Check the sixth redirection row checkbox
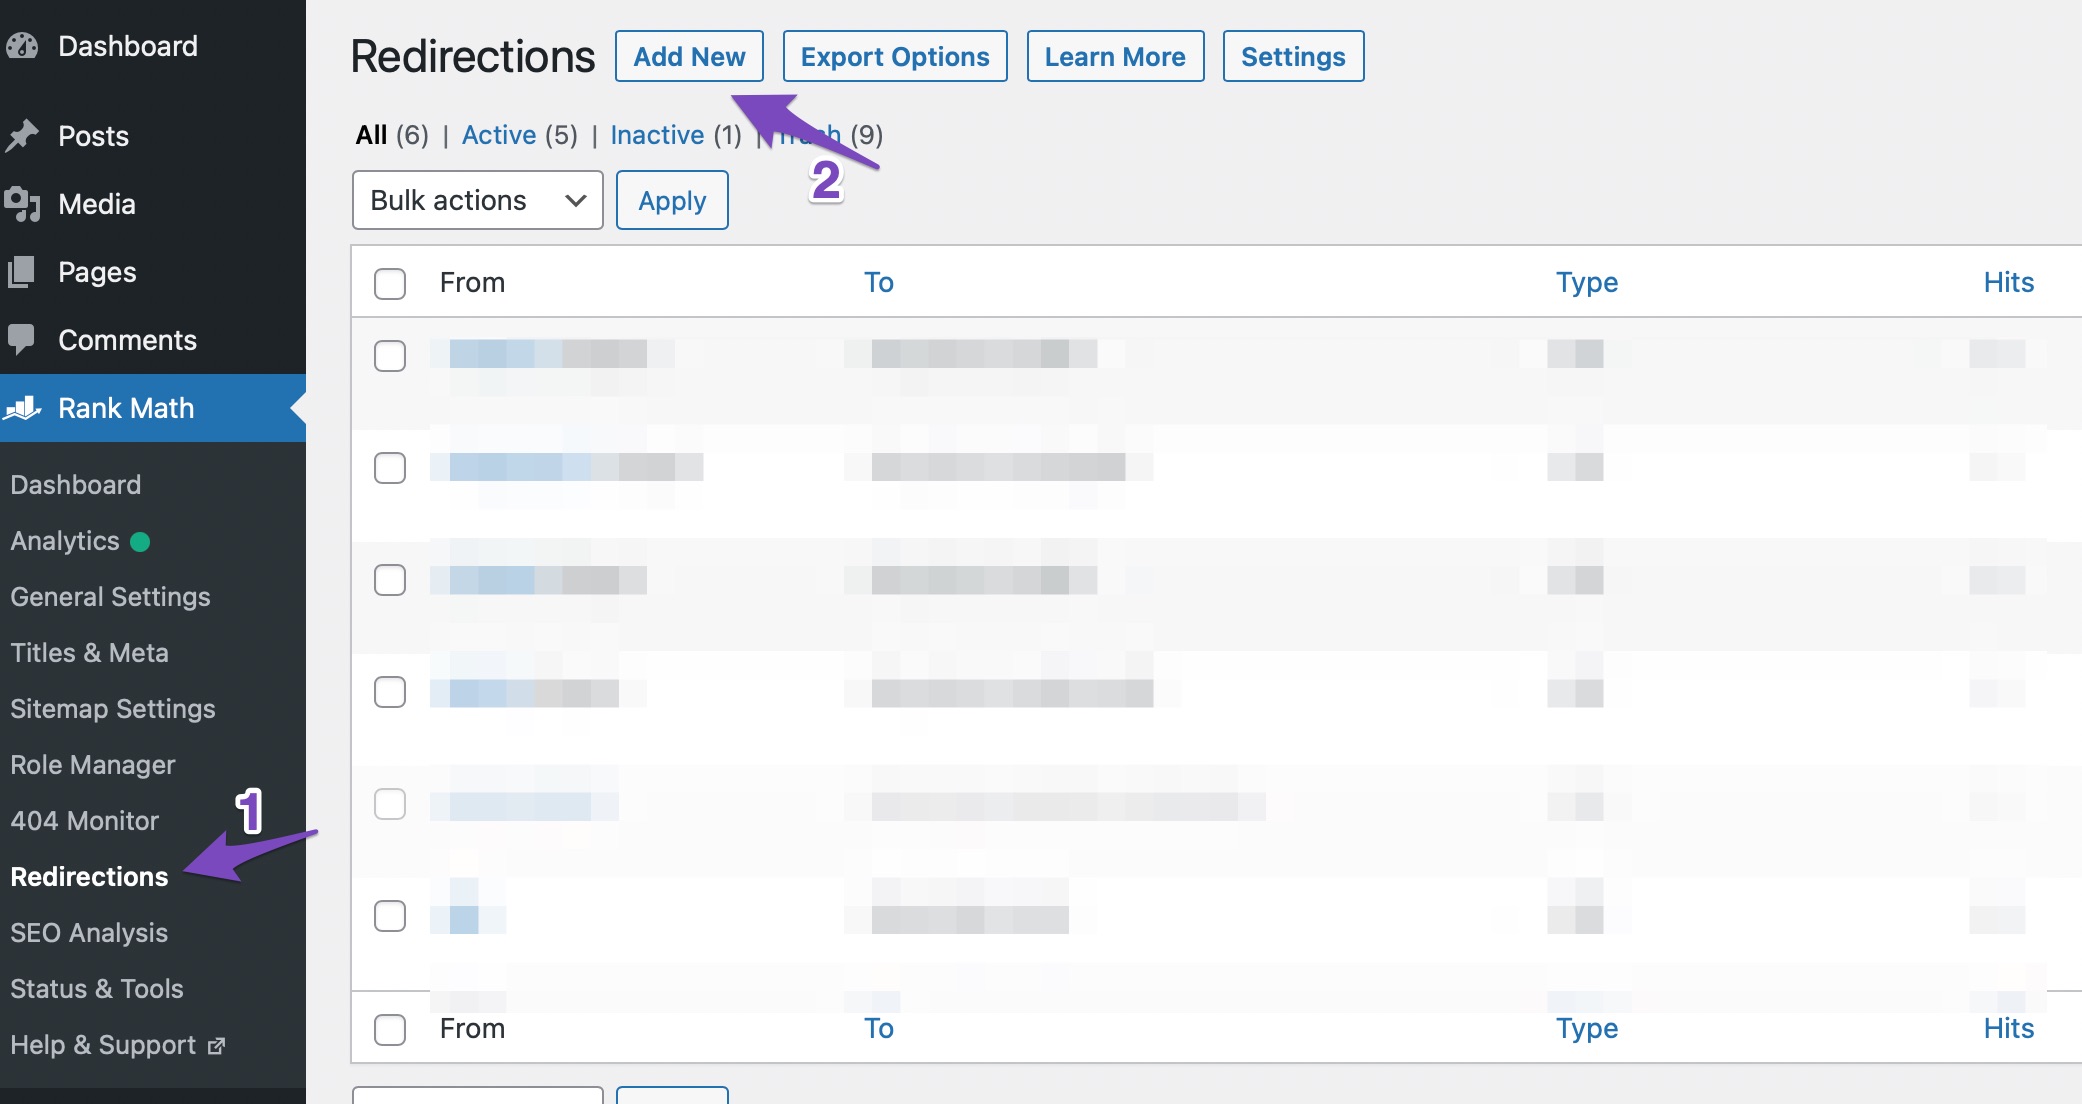 coord(390,916)
